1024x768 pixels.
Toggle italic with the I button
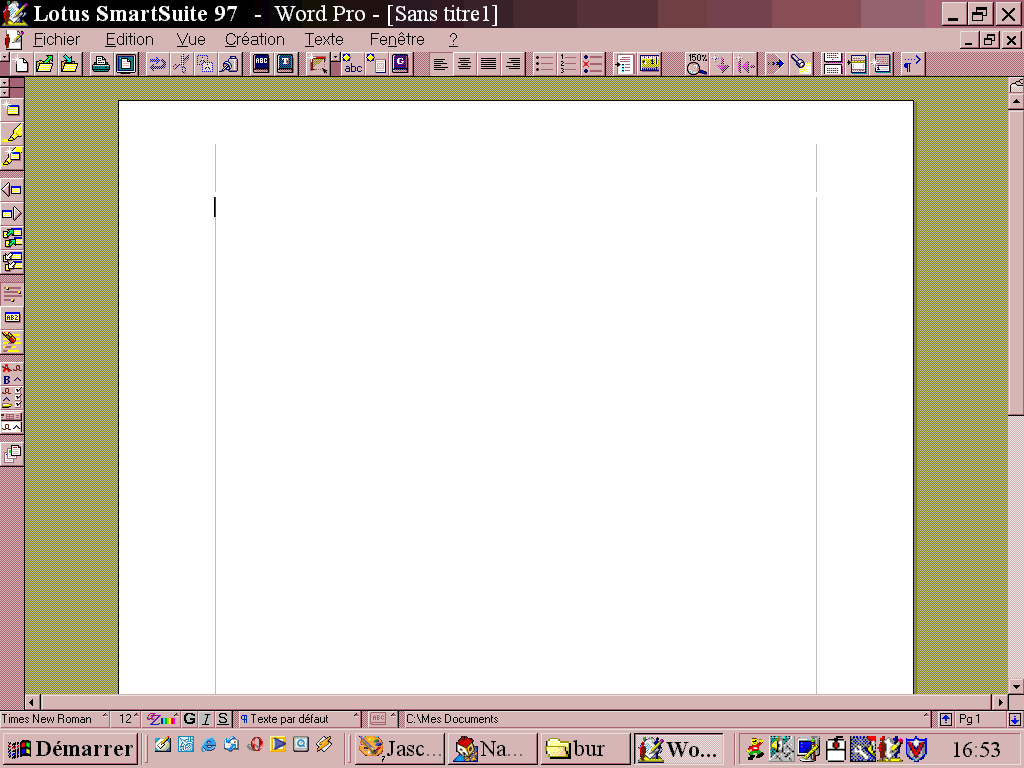206,719
